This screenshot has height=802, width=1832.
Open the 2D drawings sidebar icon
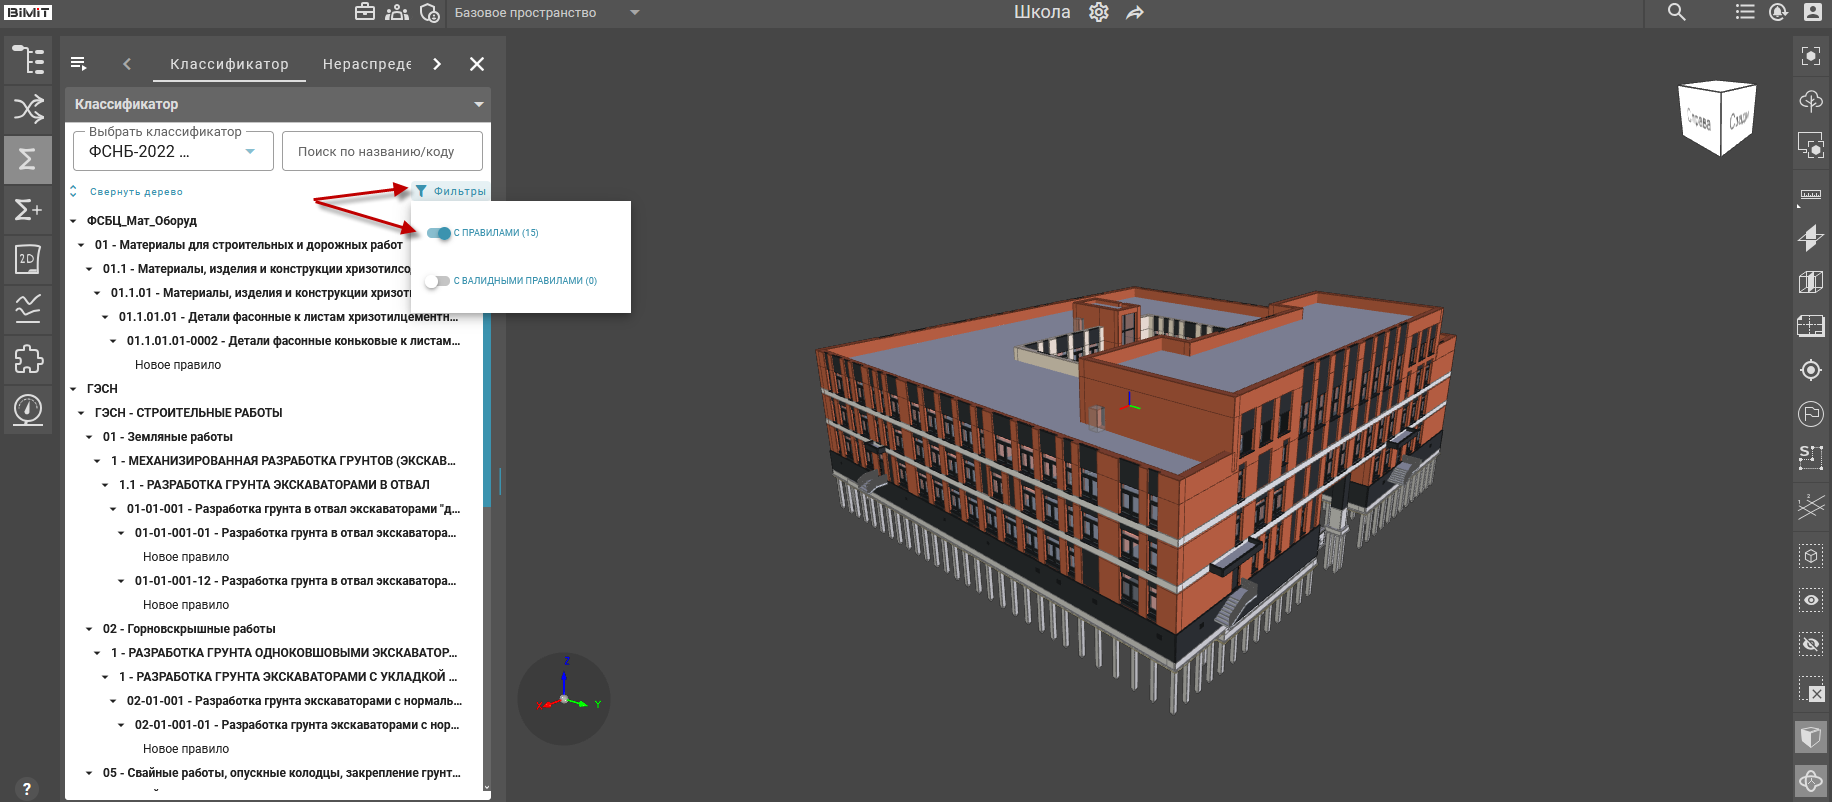(28, 259)
